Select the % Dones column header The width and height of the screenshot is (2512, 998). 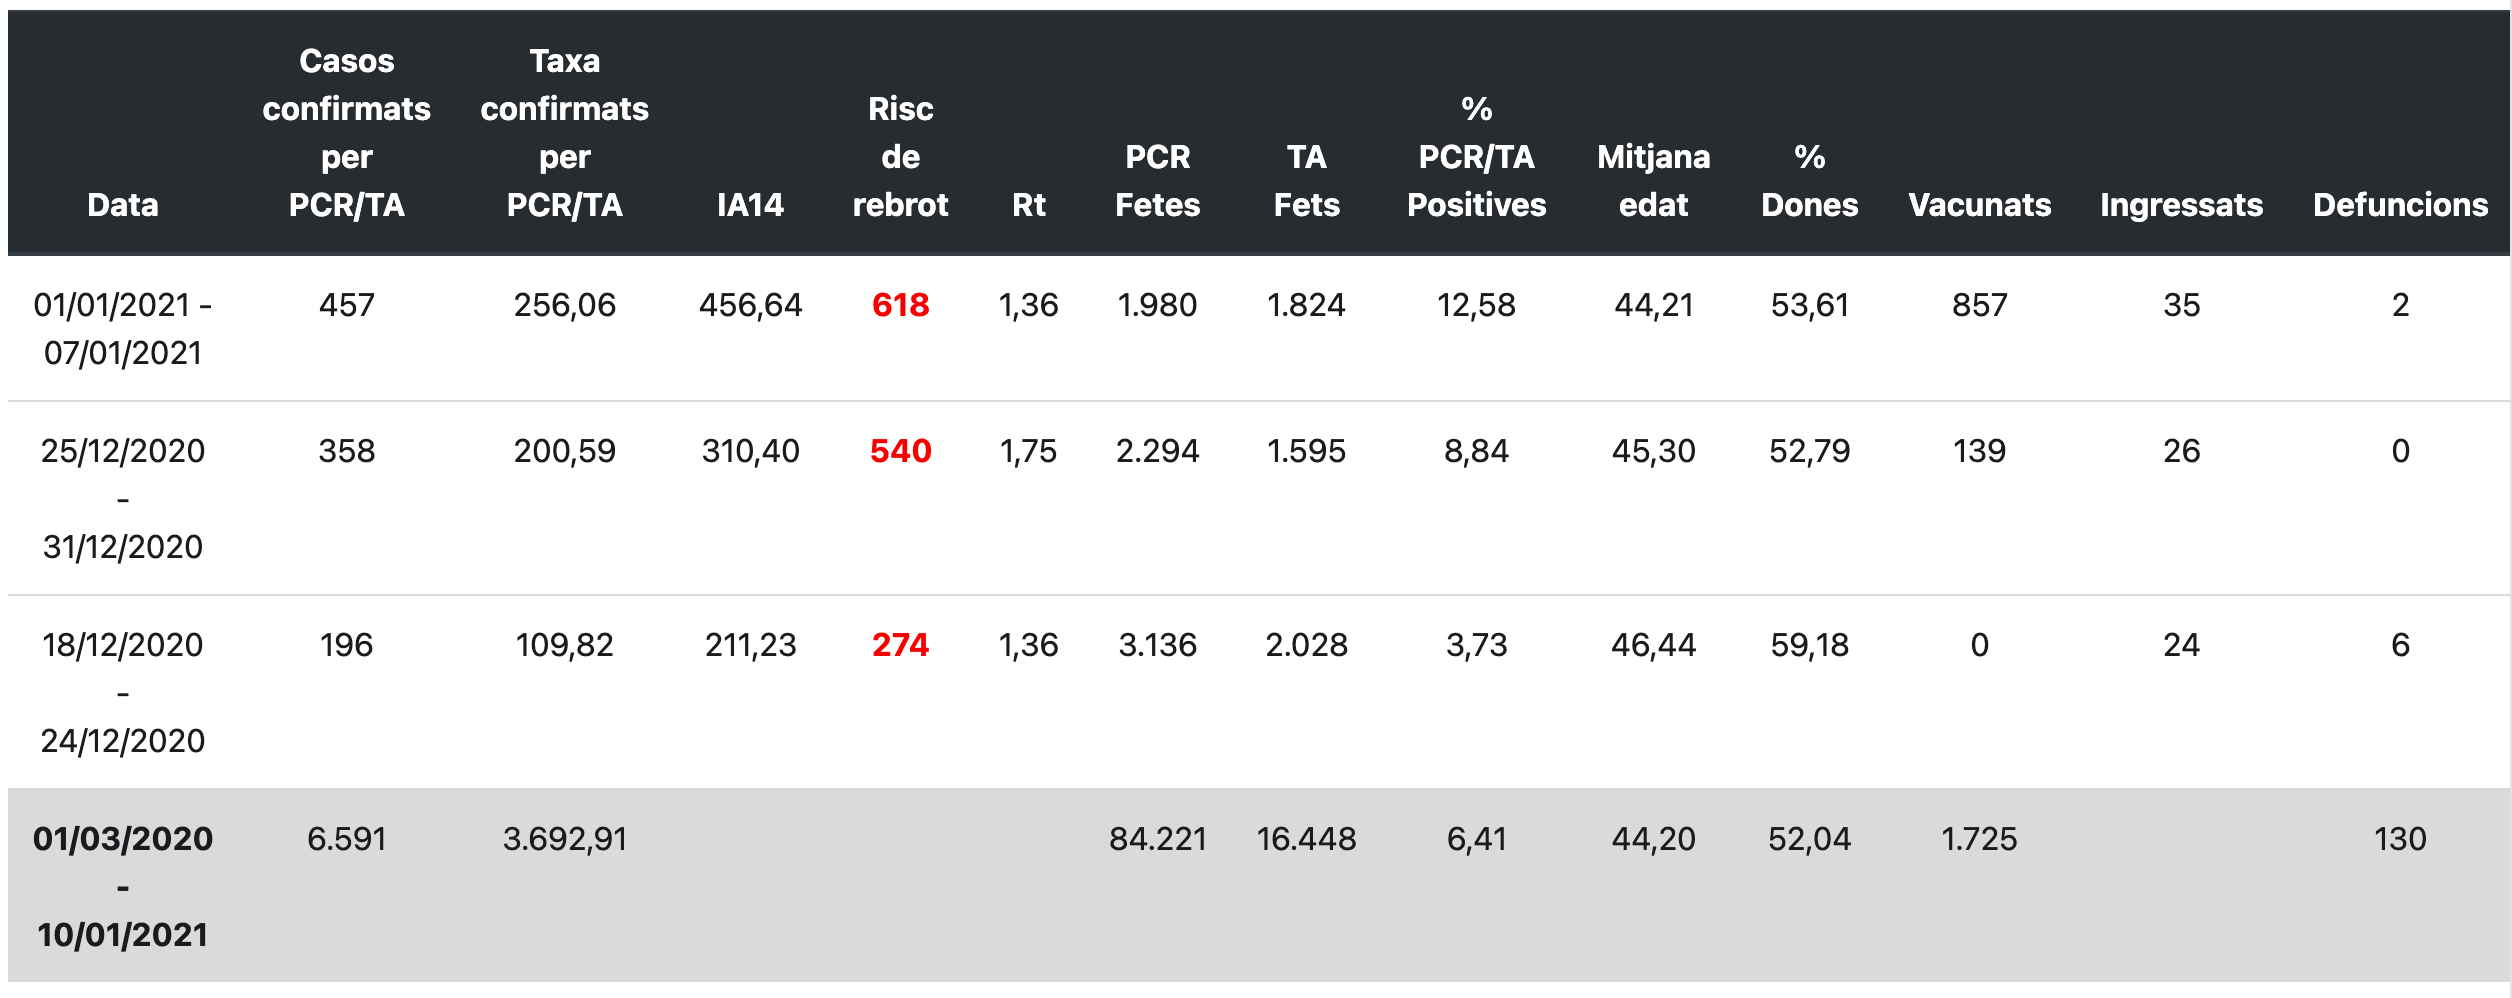[1809, 181]
